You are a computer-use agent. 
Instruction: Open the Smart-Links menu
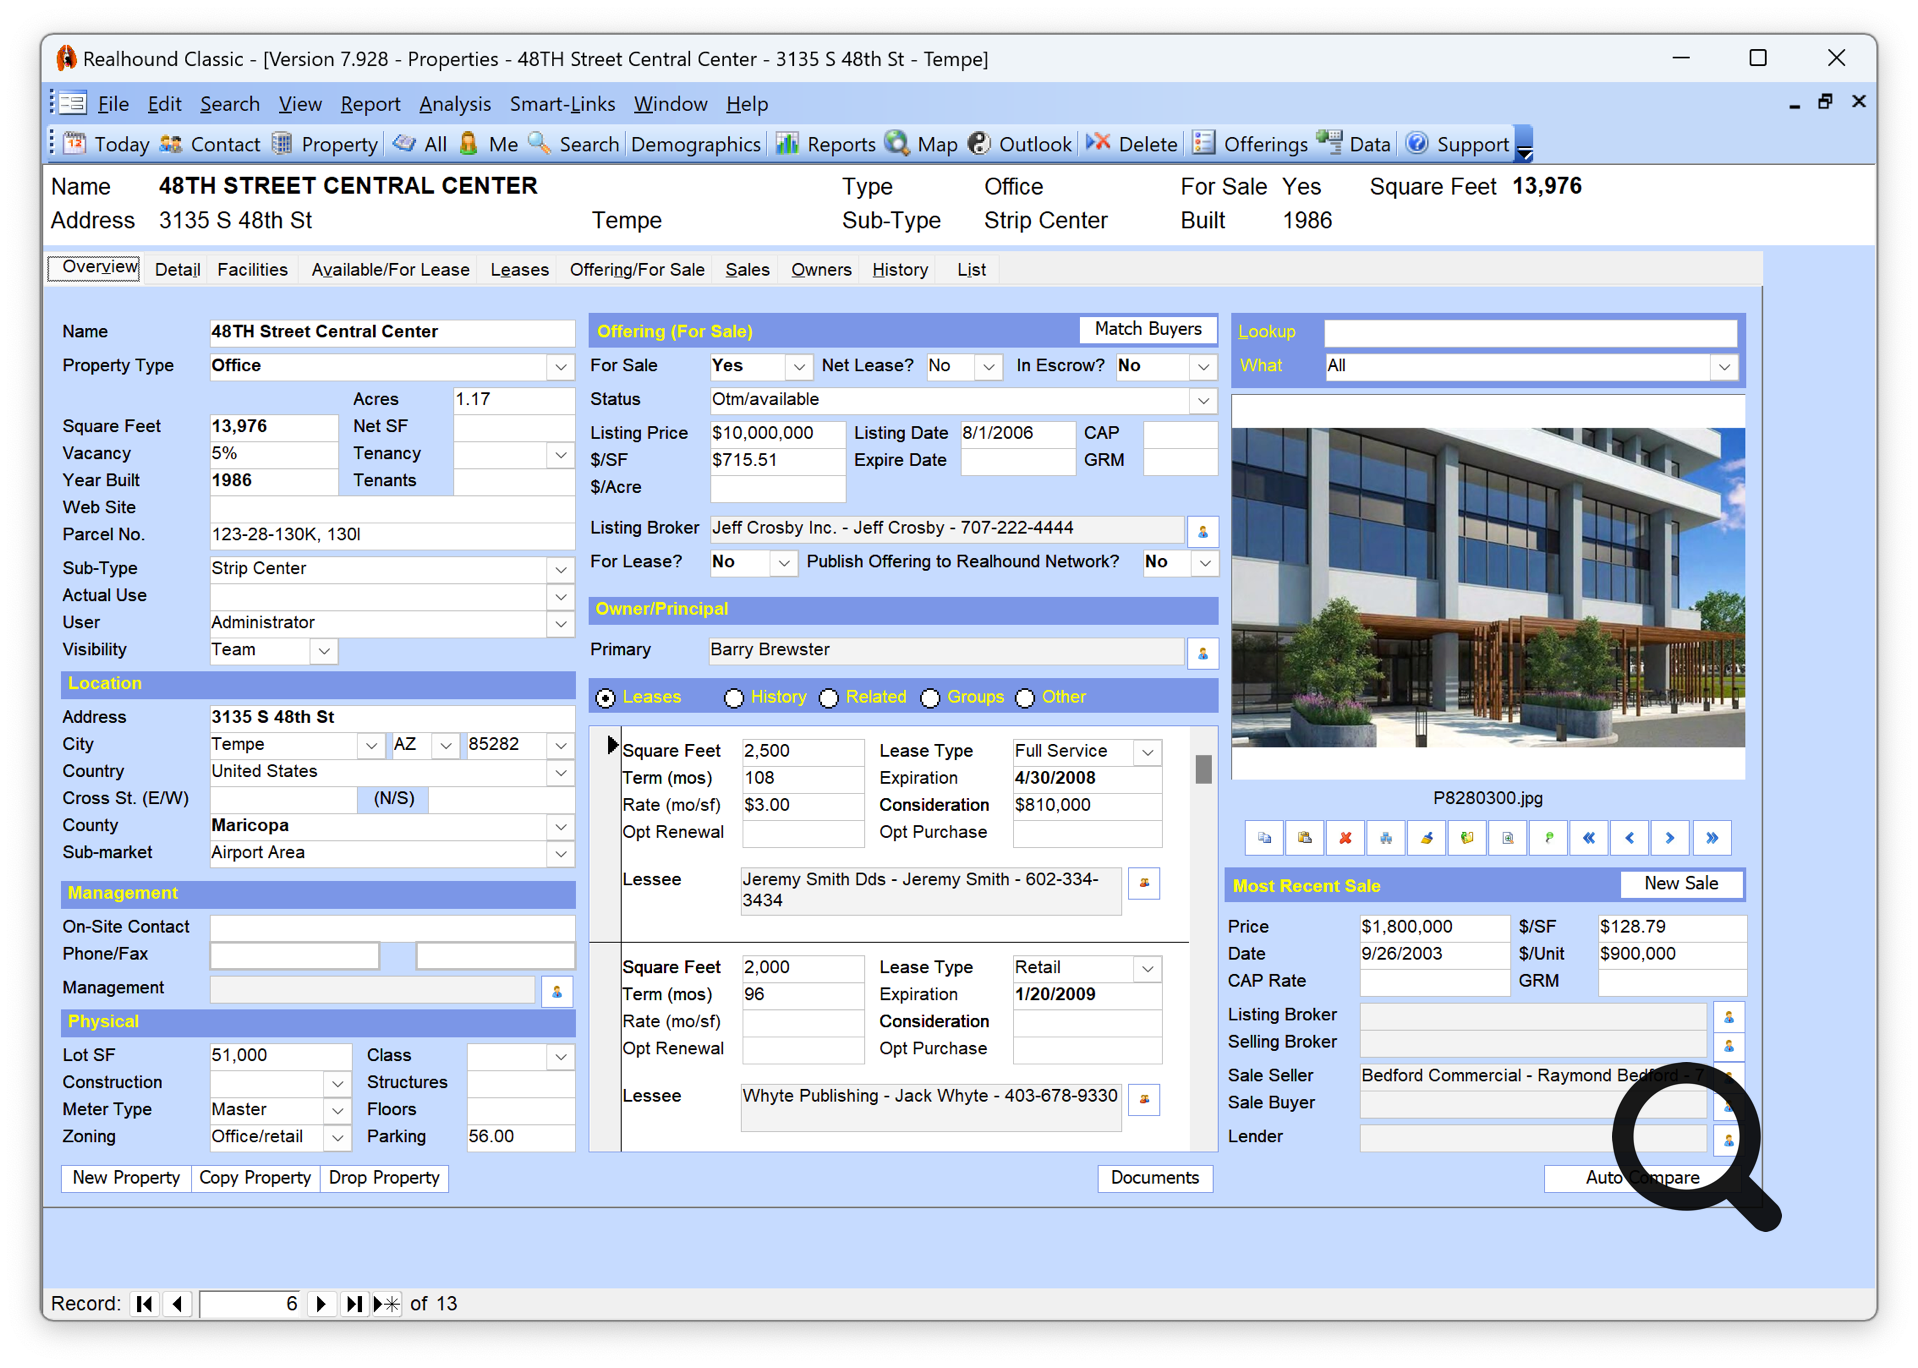click(562, 104)
